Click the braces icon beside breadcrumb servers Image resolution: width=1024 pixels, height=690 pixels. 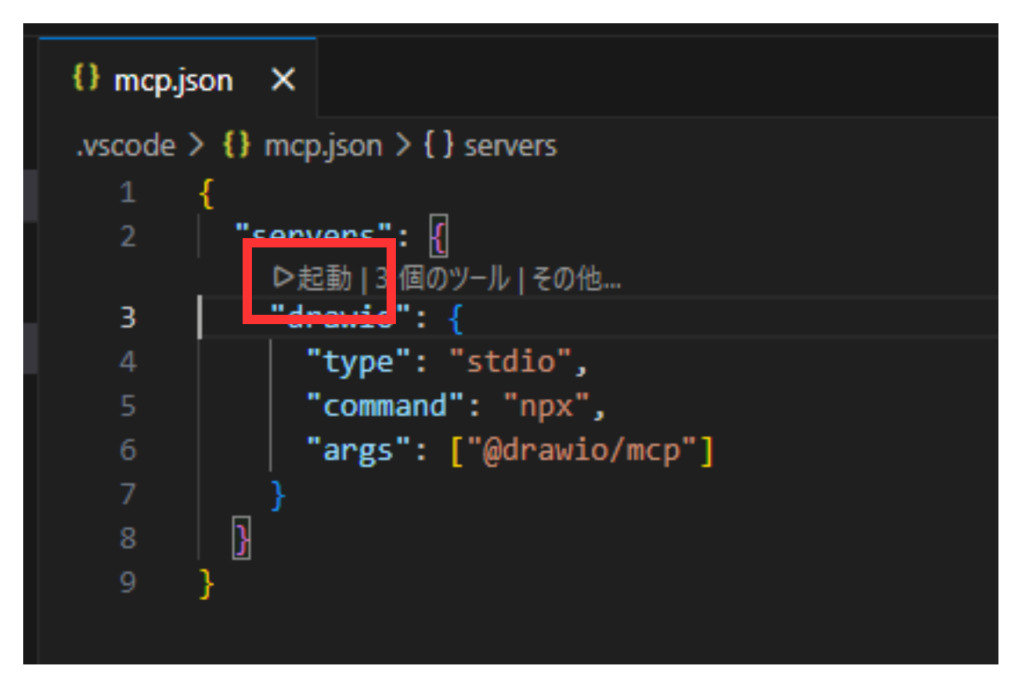[x=439, y=146]
